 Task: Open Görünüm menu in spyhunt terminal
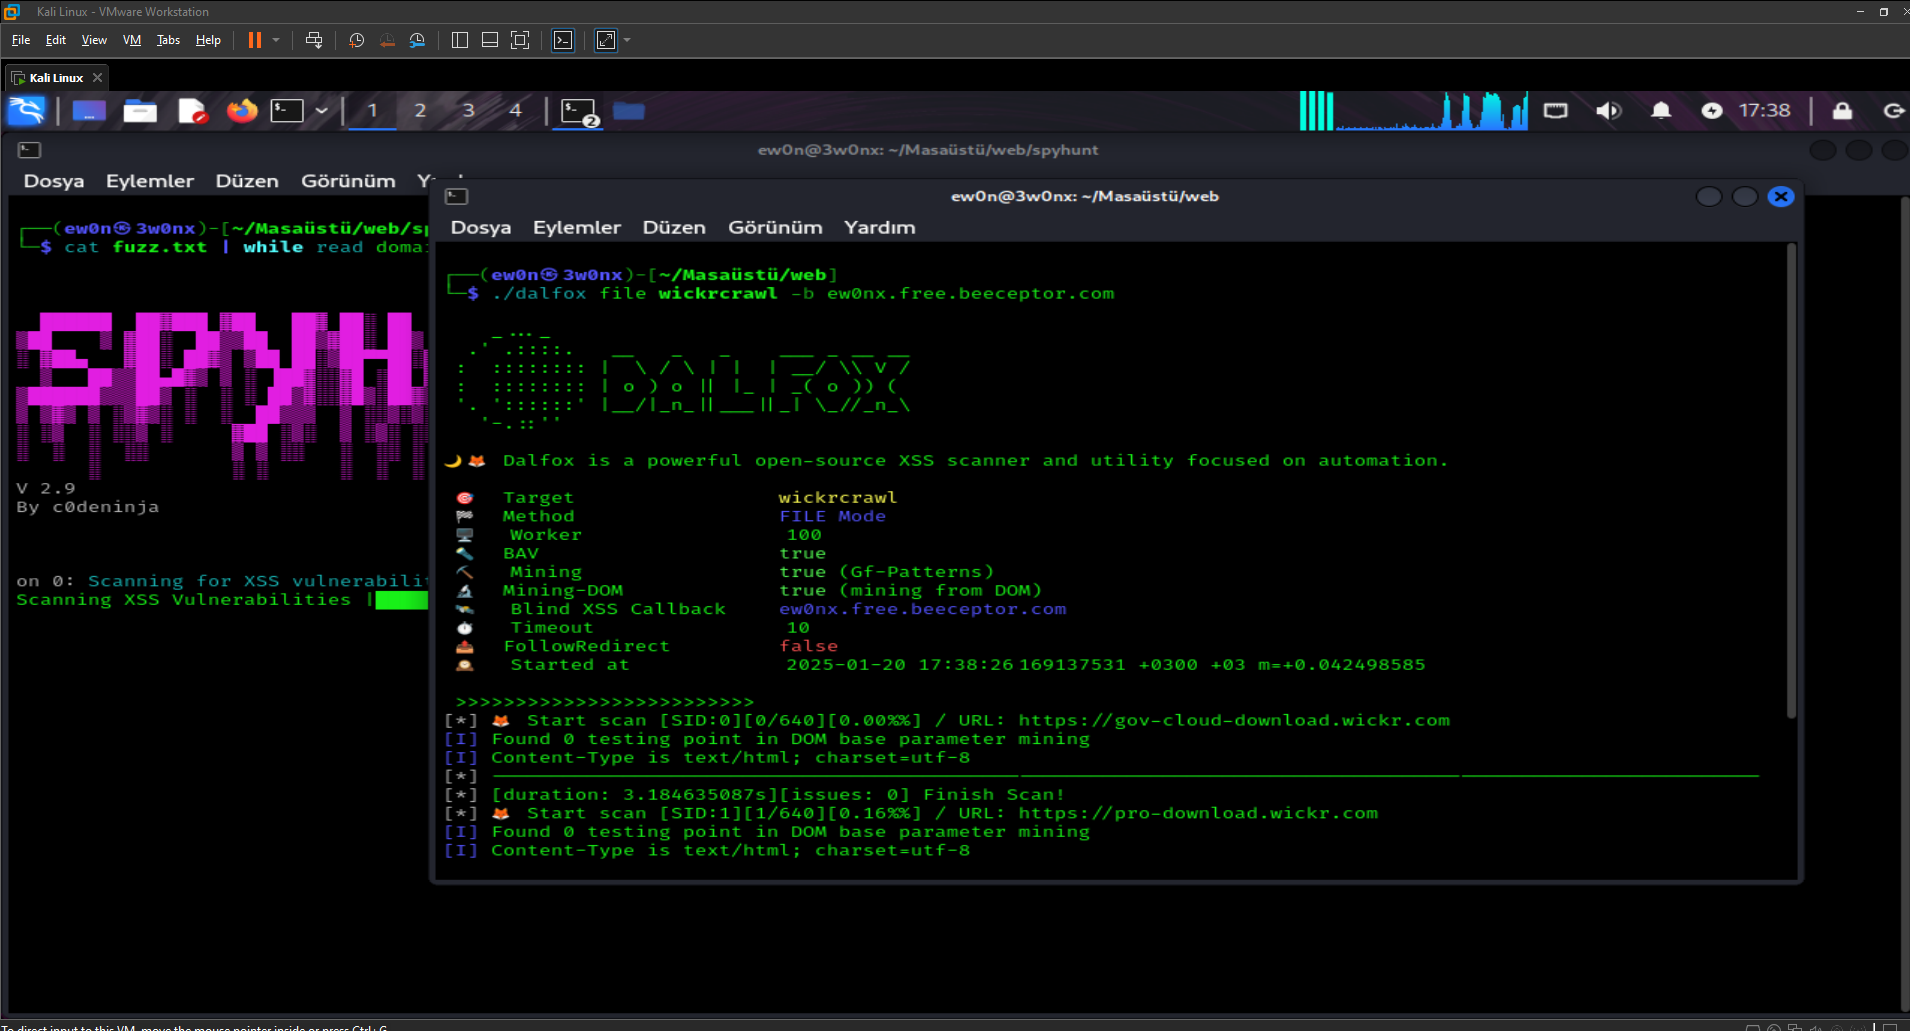point(348,181)
